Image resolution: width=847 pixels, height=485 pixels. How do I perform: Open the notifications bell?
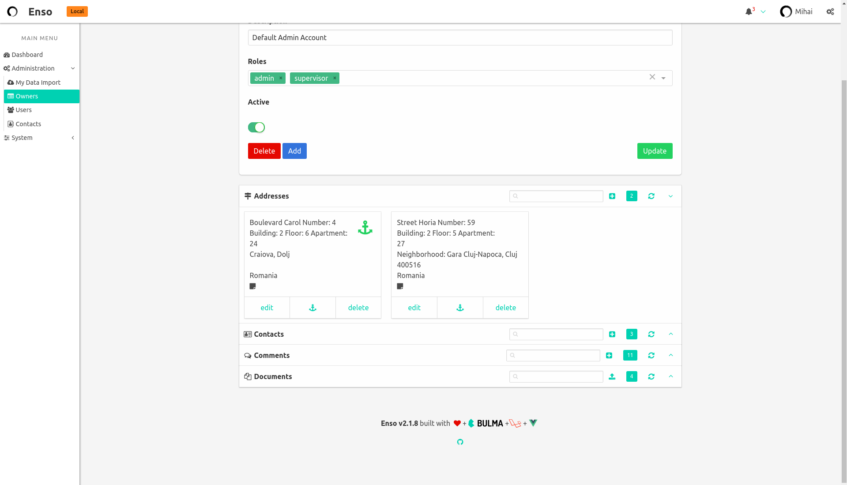coord(749,11)
